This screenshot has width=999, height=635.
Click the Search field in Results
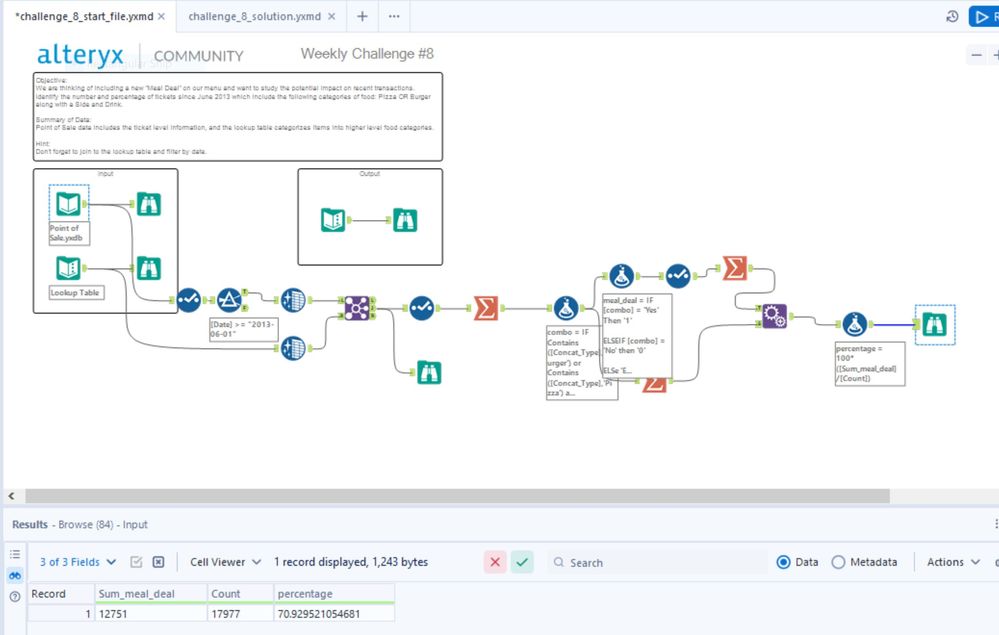coord(657,562)
